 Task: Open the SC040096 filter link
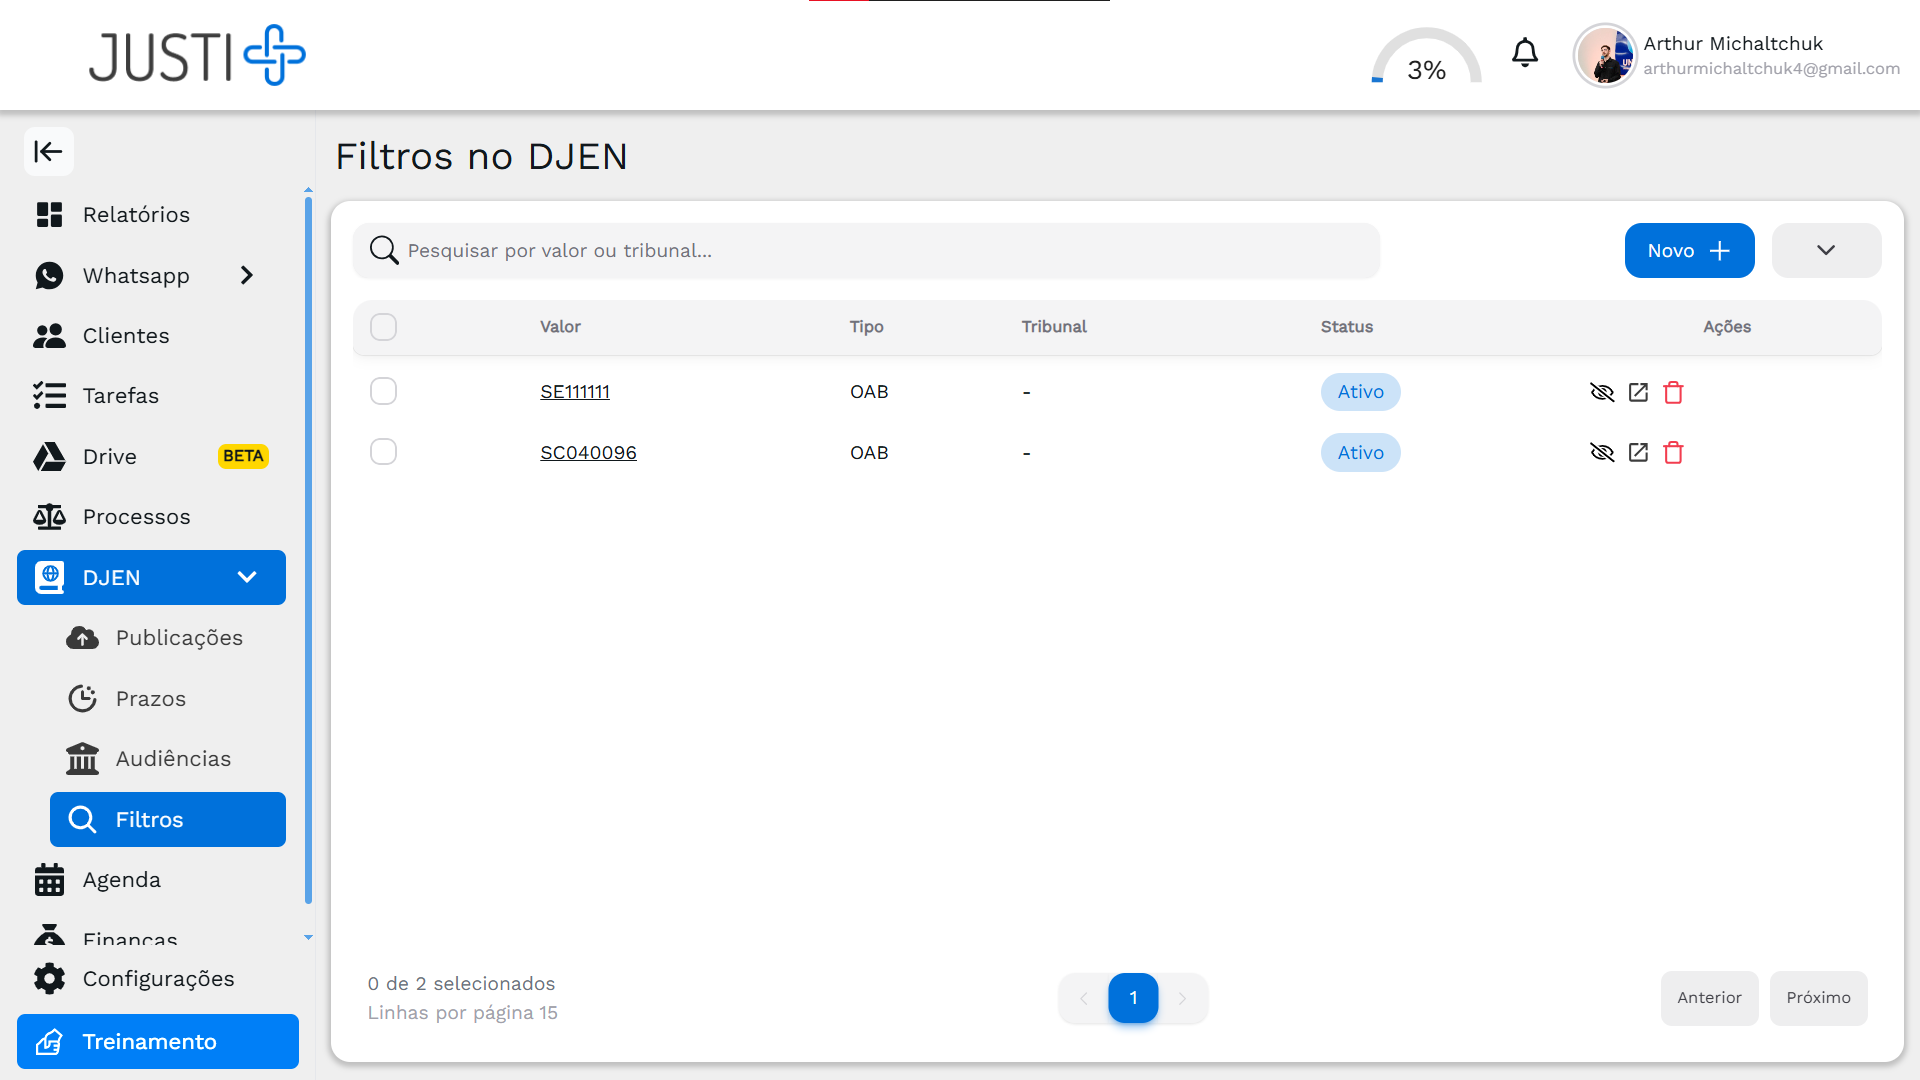(x=588, y=452)
